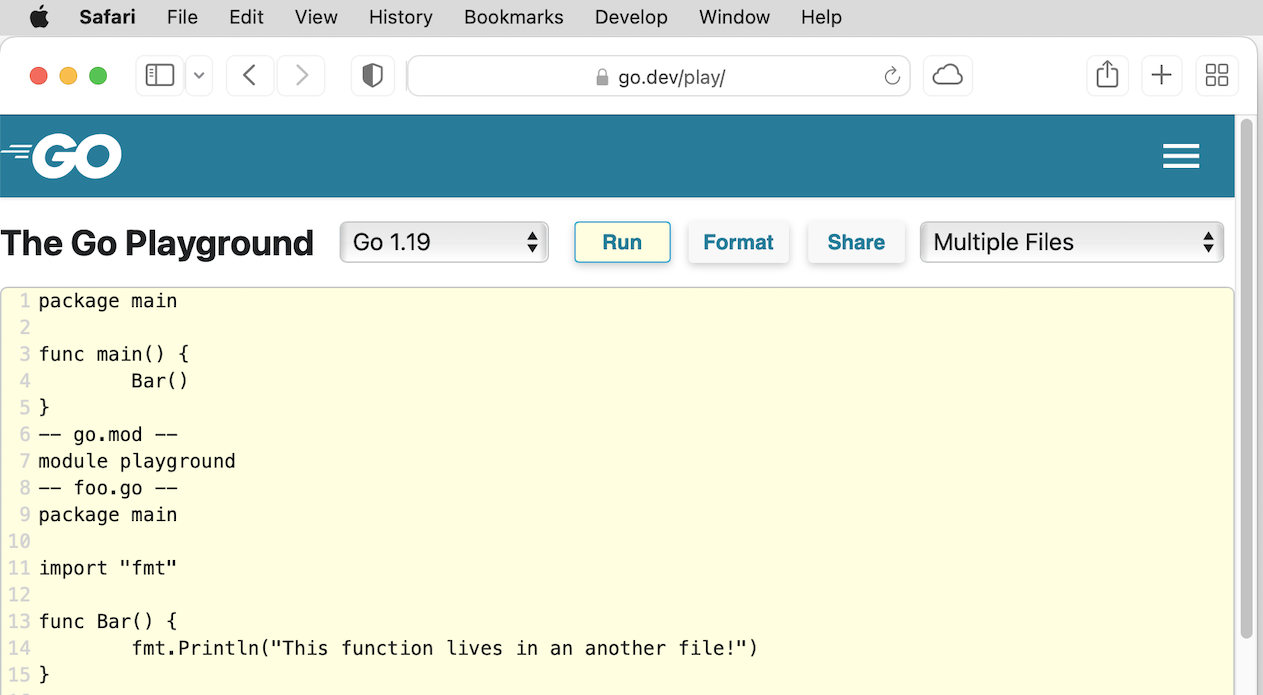Click the "-- go.mod --" line
Screen dimensions: 1263x695
(108, 434)
